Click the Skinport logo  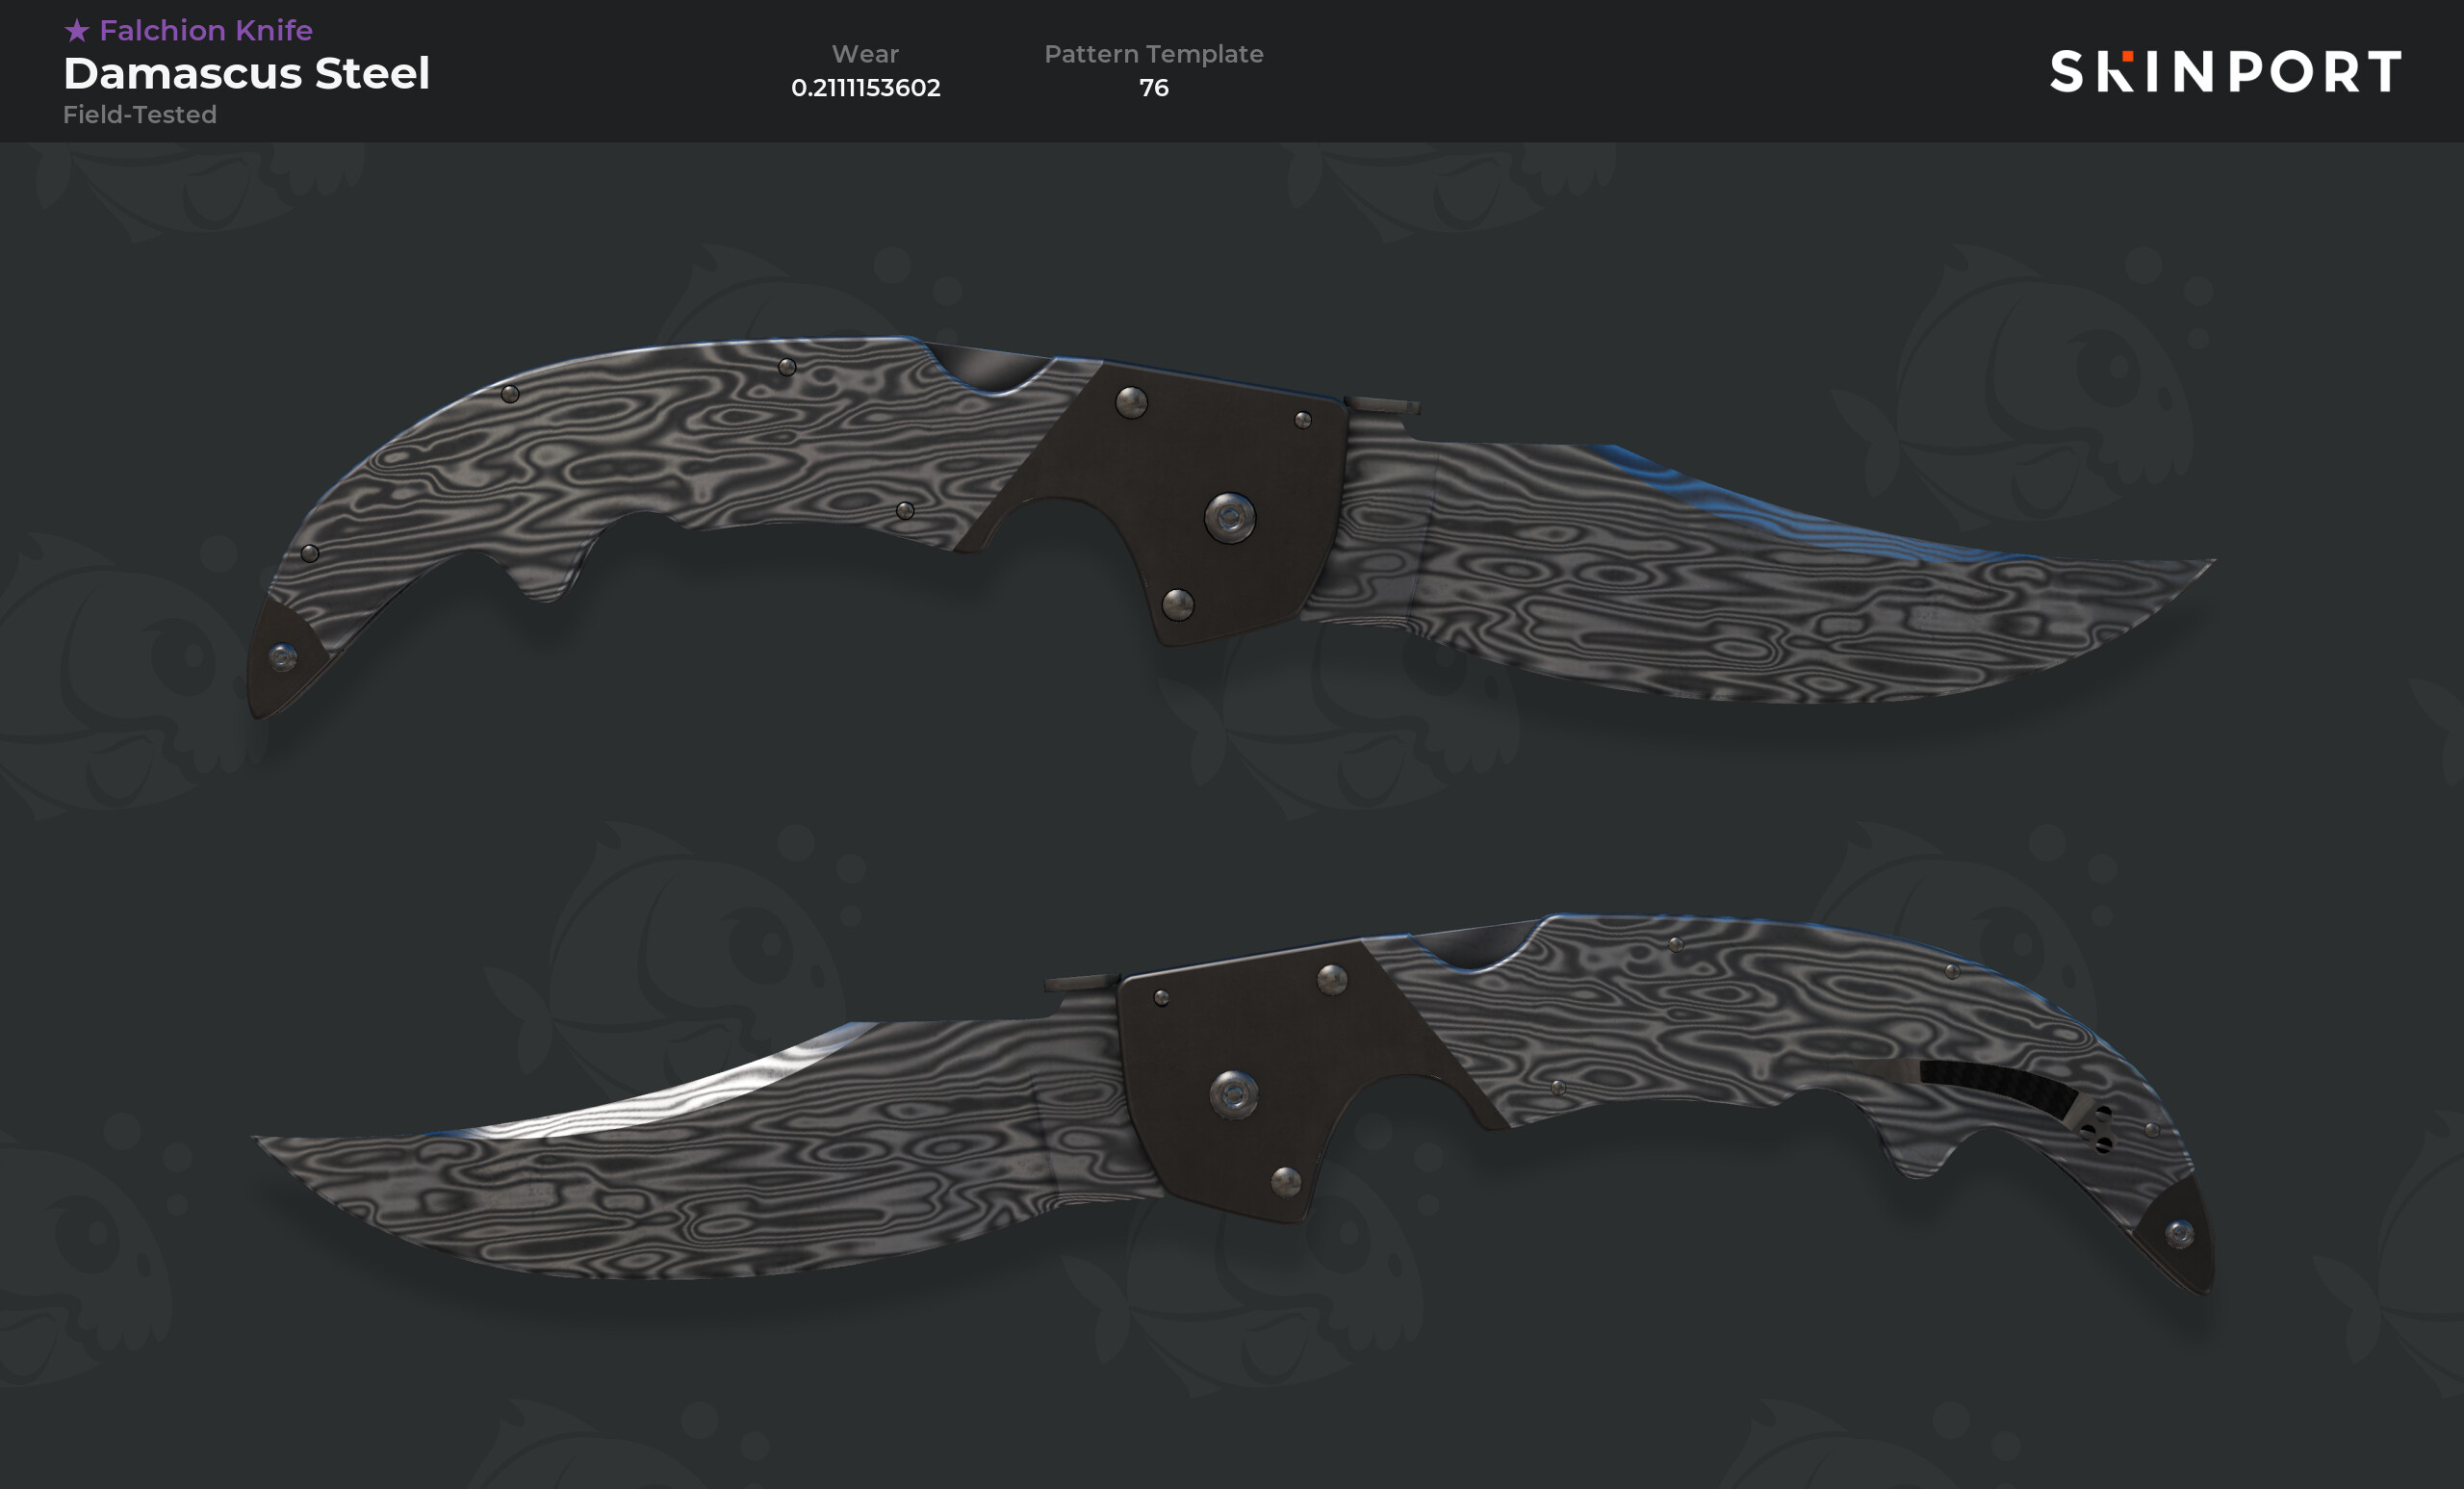tap(2225, 71)
